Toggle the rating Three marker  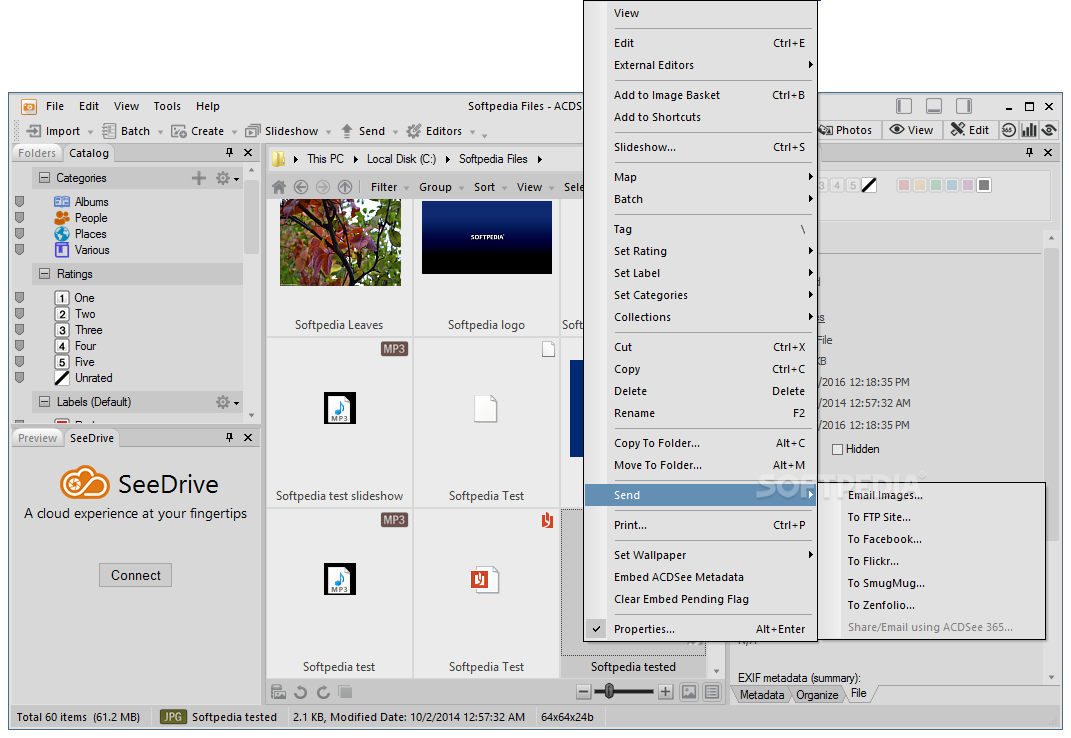point(20,329)
